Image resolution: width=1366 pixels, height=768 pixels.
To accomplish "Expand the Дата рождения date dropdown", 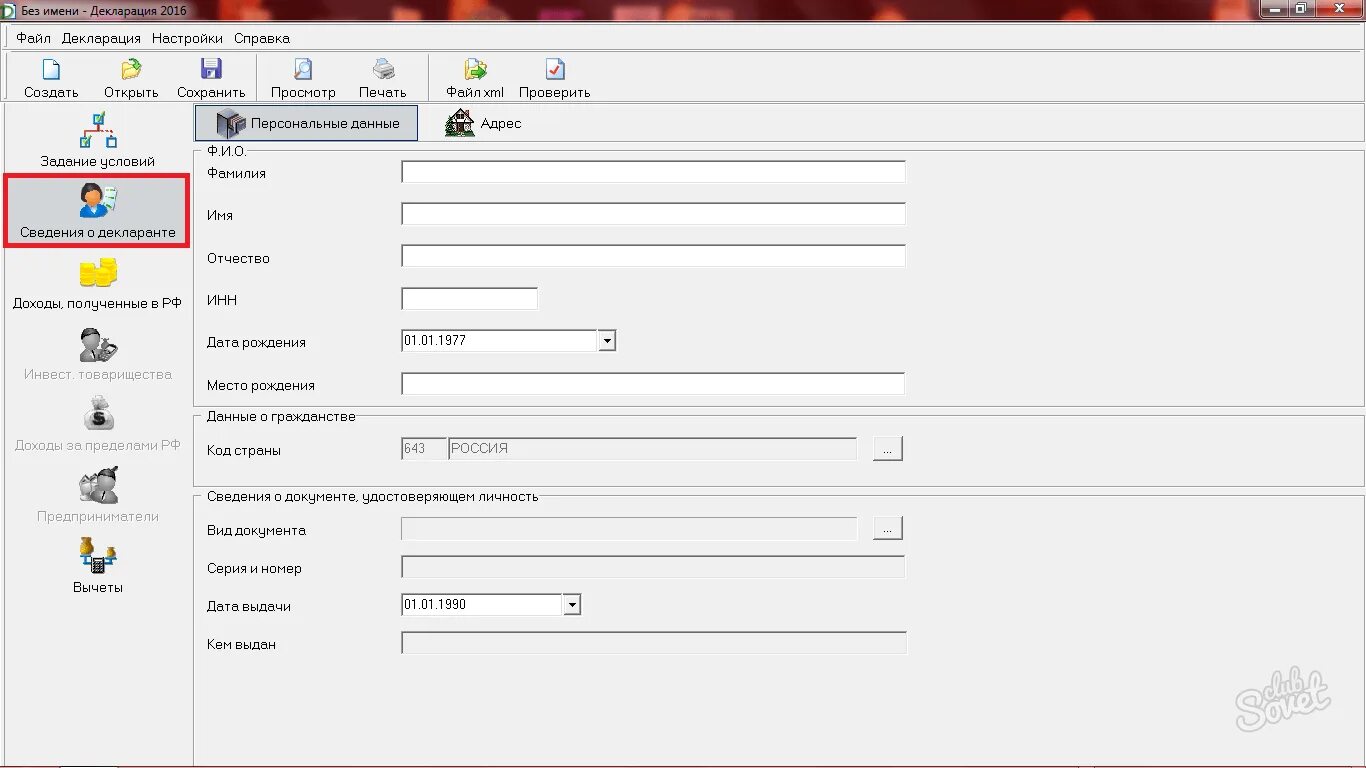I will (606, 341).
